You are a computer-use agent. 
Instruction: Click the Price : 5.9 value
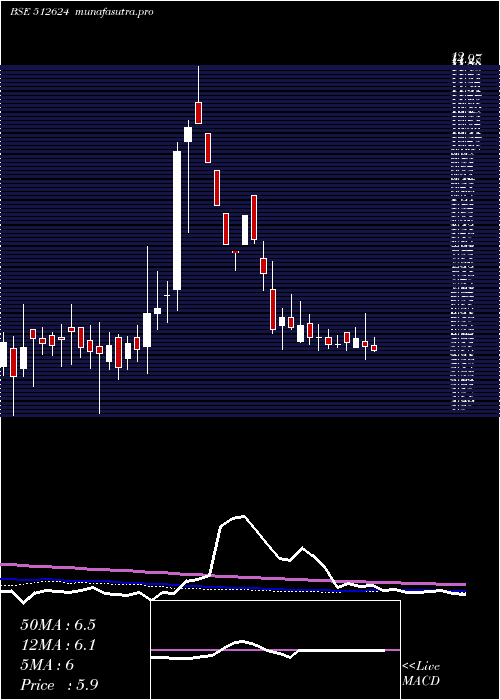click(59, 685)
